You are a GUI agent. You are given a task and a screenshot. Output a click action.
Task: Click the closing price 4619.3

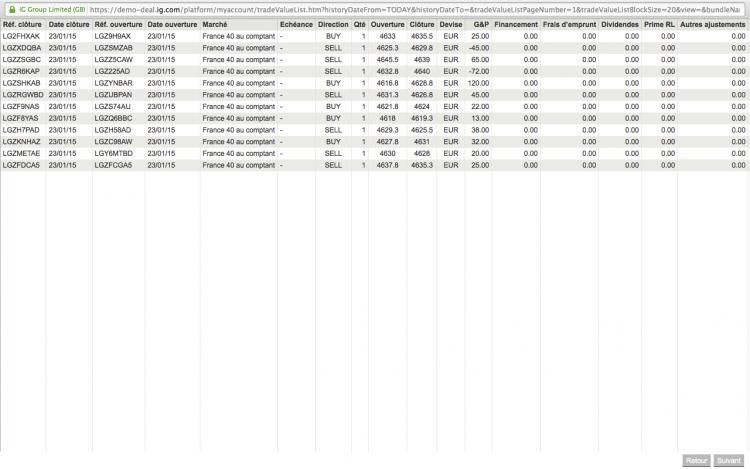point(421,118)
